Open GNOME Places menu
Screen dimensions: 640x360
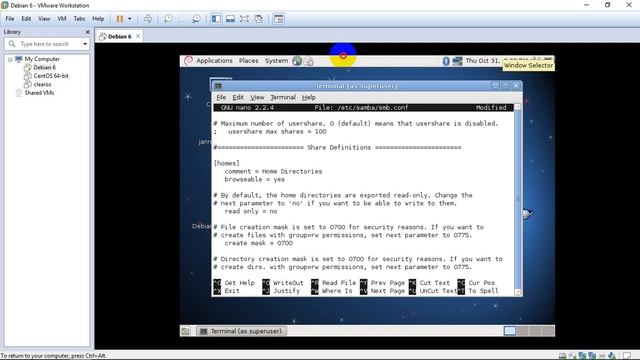[x=249, y=61]
